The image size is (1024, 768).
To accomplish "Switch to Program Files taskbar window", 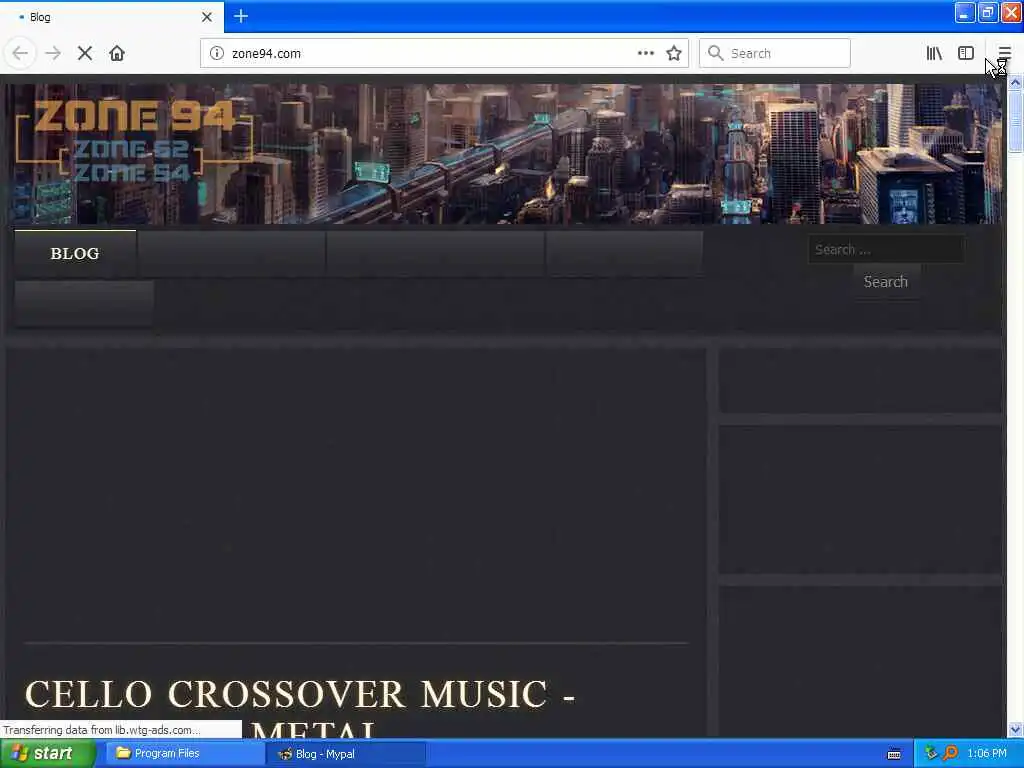I will (x=185, y=754).
